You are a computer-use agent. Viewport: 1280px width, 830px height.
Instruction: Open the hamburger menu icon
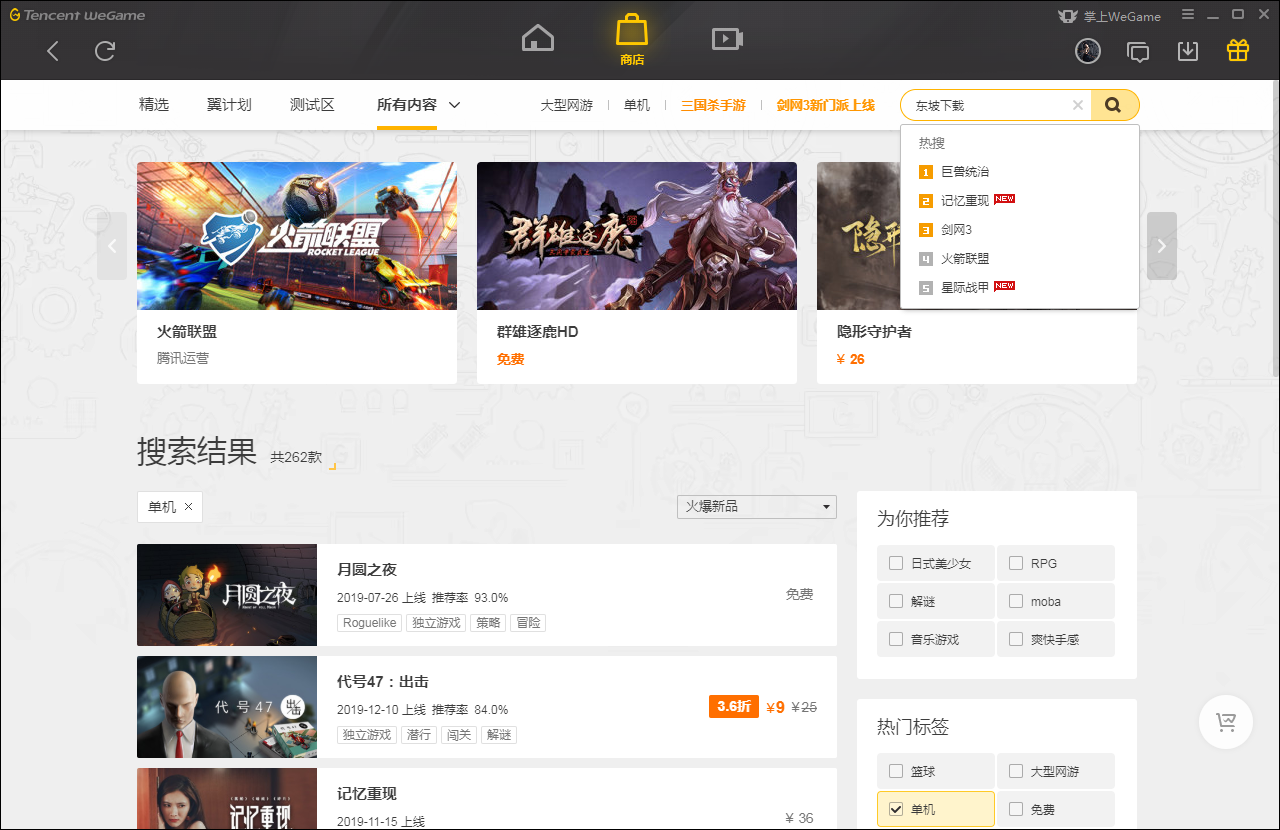click(x=1188, y=15)
